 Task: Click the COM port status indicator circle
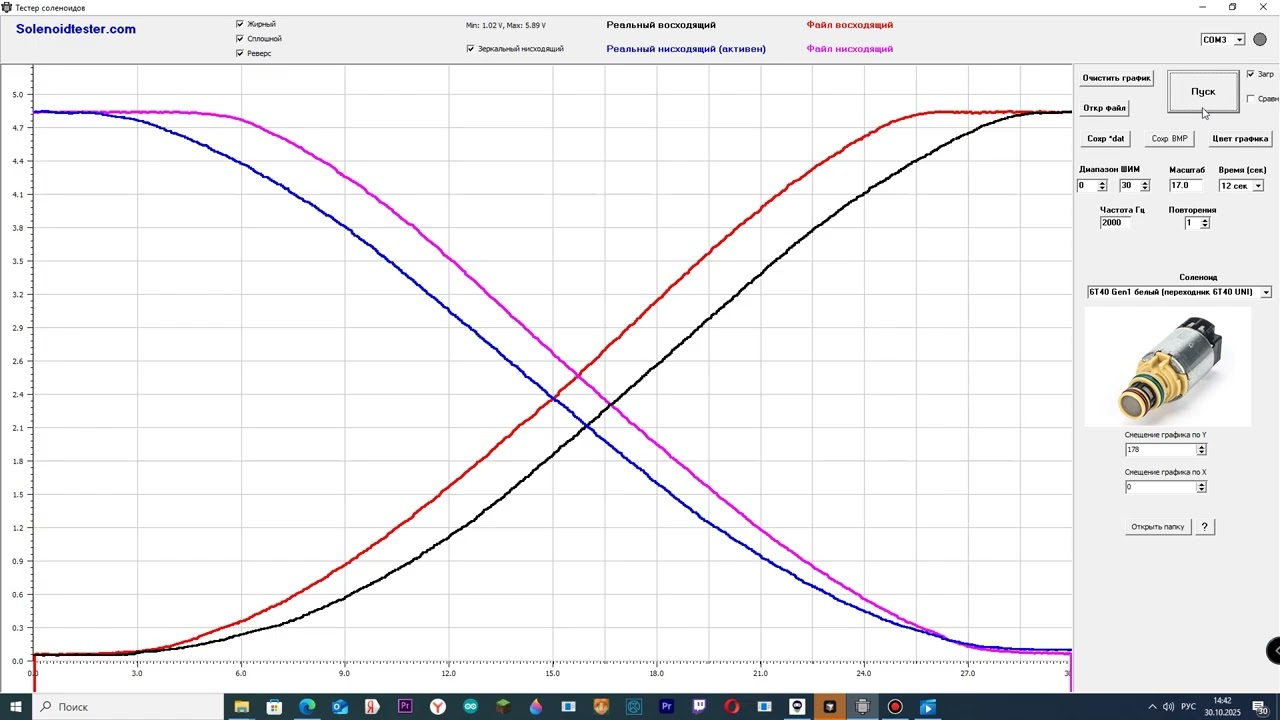1260,40
